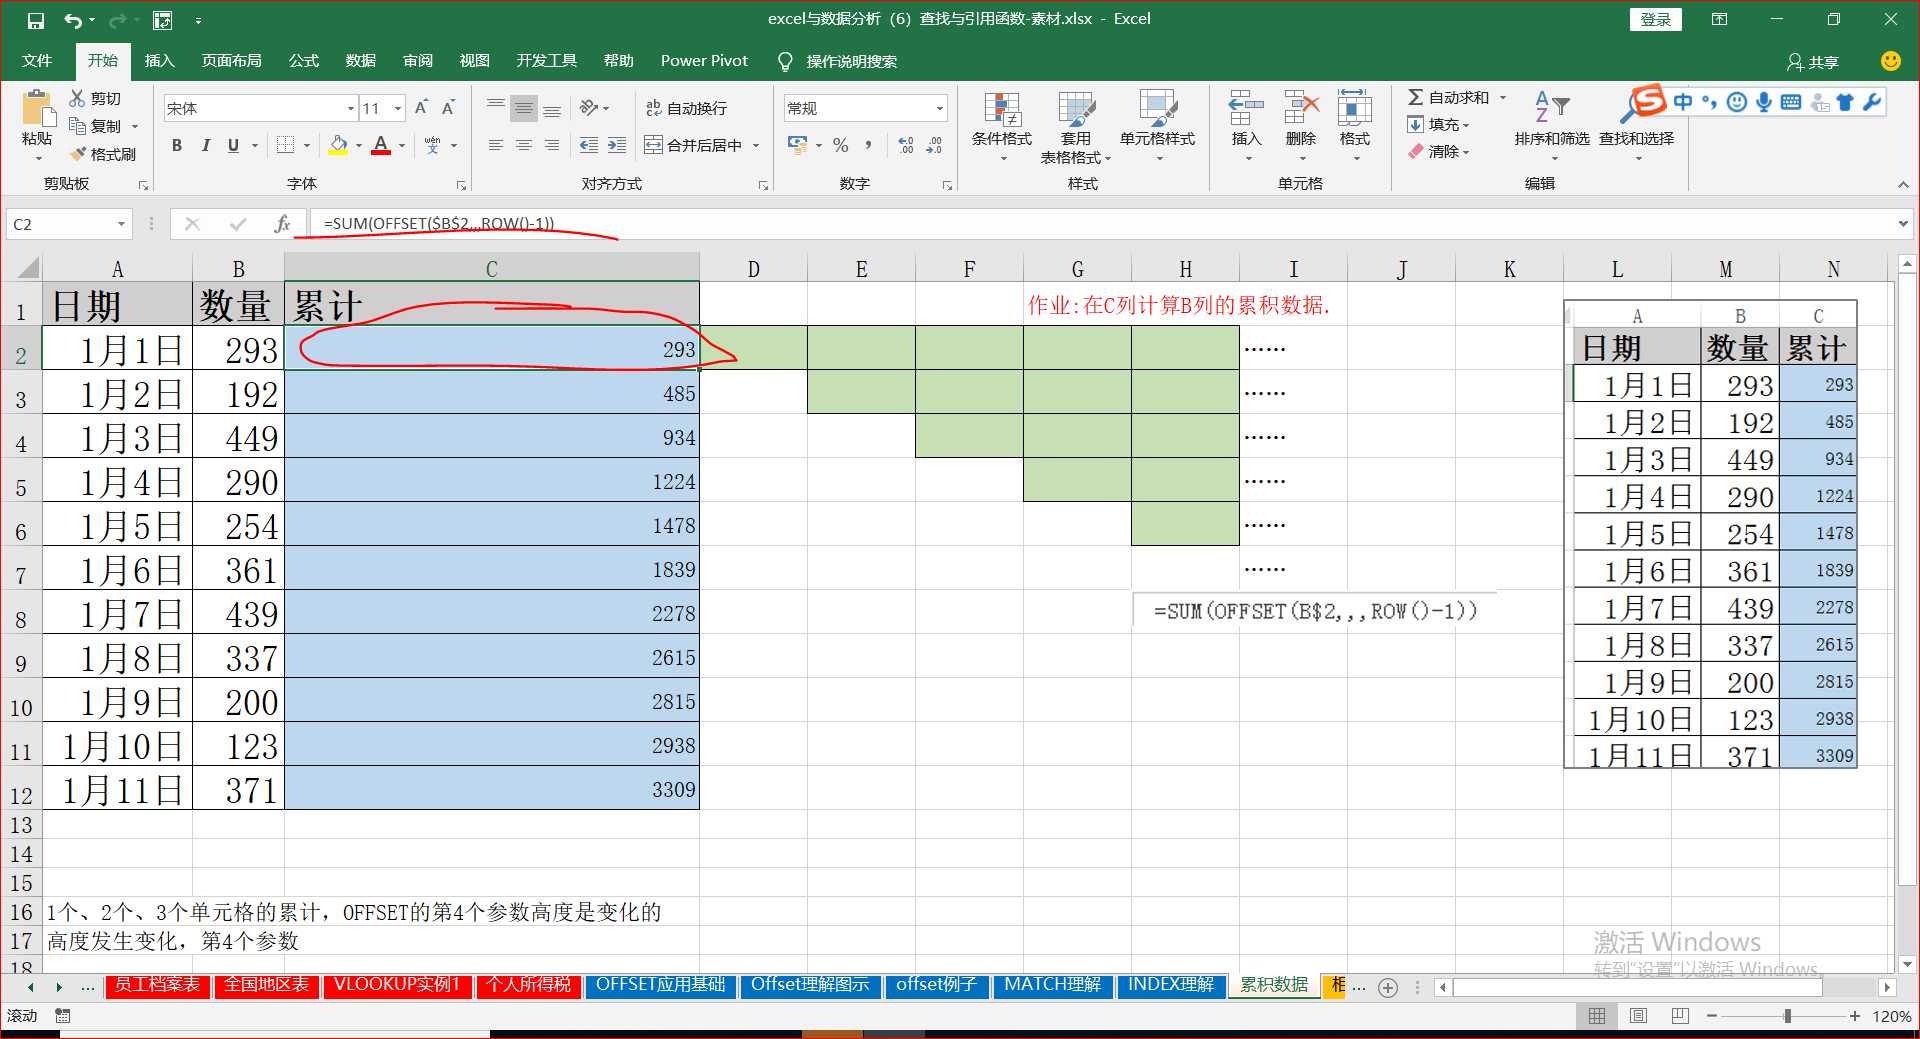Click the Share (共享) button
Viewport: 1920px width, 1039px height.
[1813, 62]
